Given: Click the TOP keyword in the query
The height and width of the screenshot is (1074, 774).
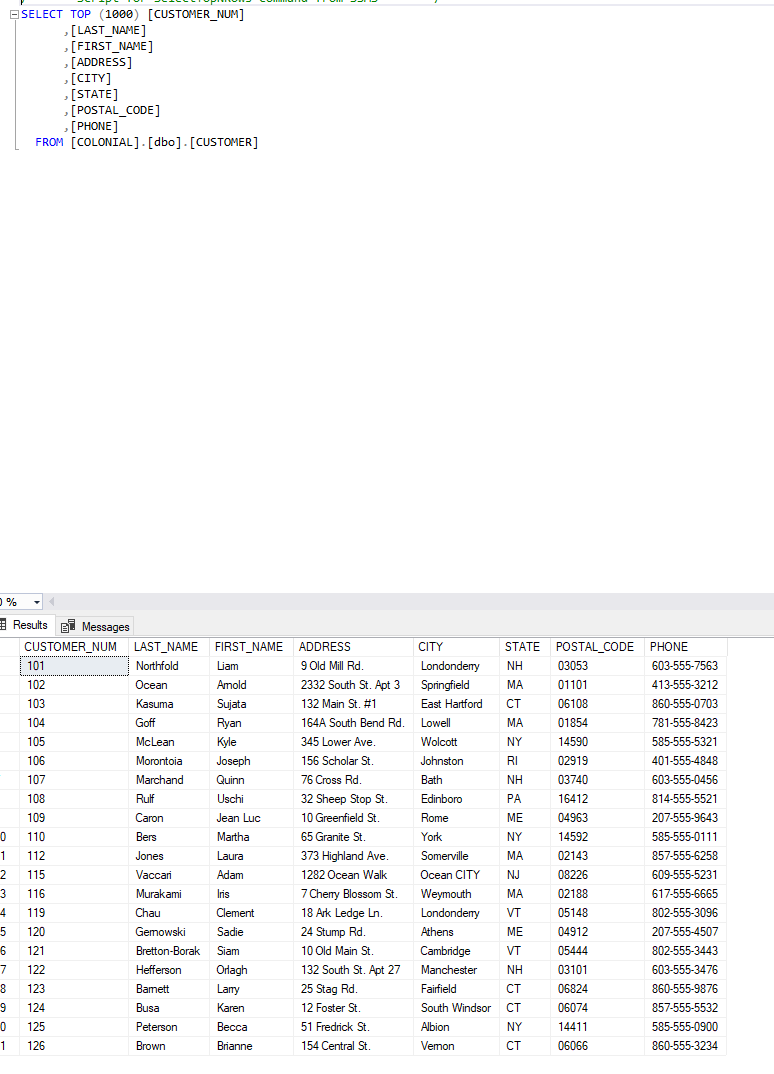Looking at the screenshot, I should (x=80, y=14).
